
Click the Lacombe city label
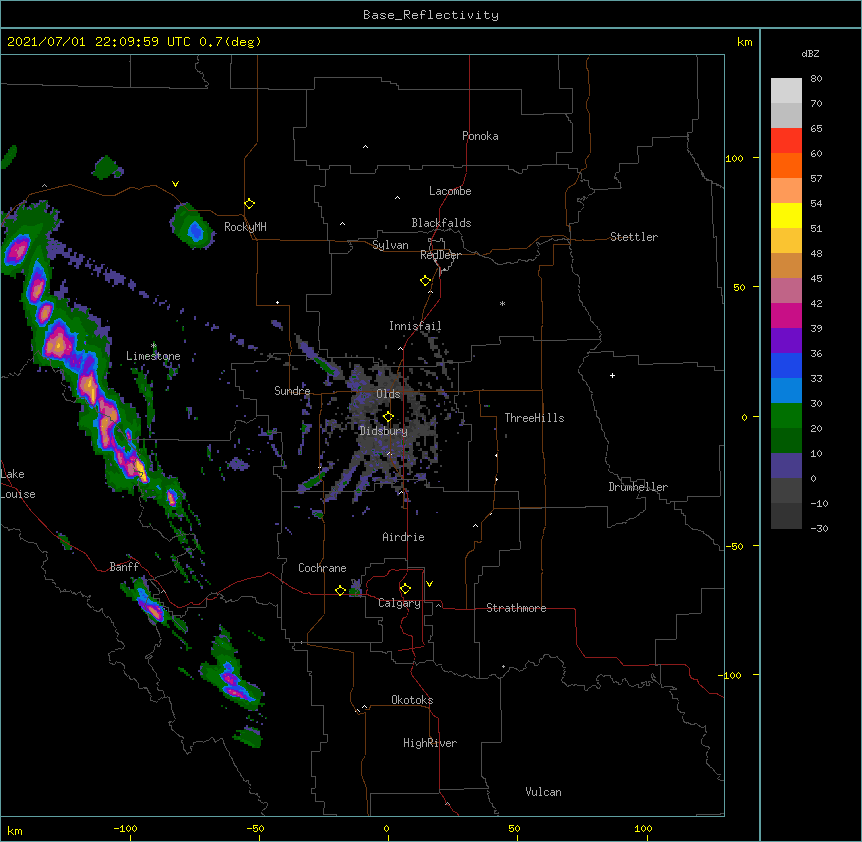point(450,191)
